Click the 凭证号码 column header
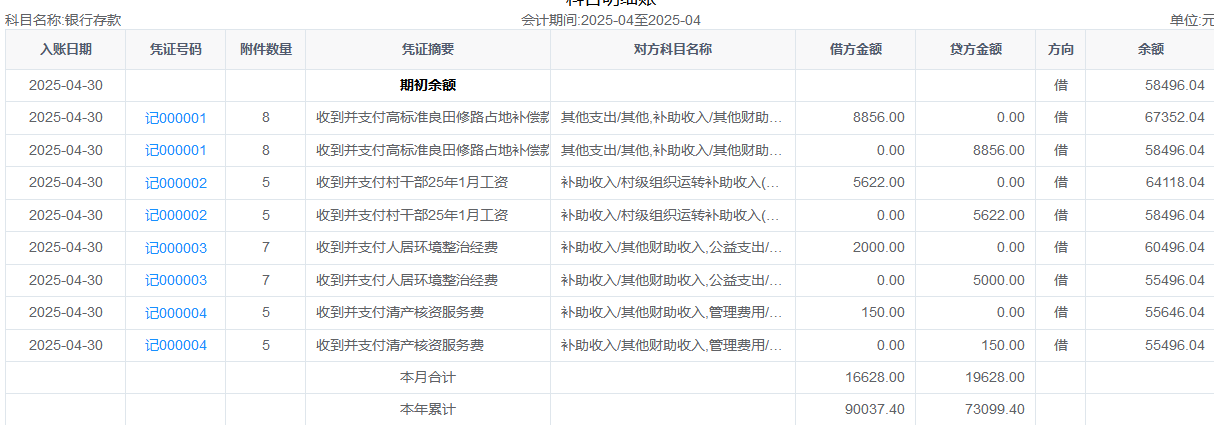This screenshot has height=425, width=1214. pyautogui.click(x=176, y=49)
